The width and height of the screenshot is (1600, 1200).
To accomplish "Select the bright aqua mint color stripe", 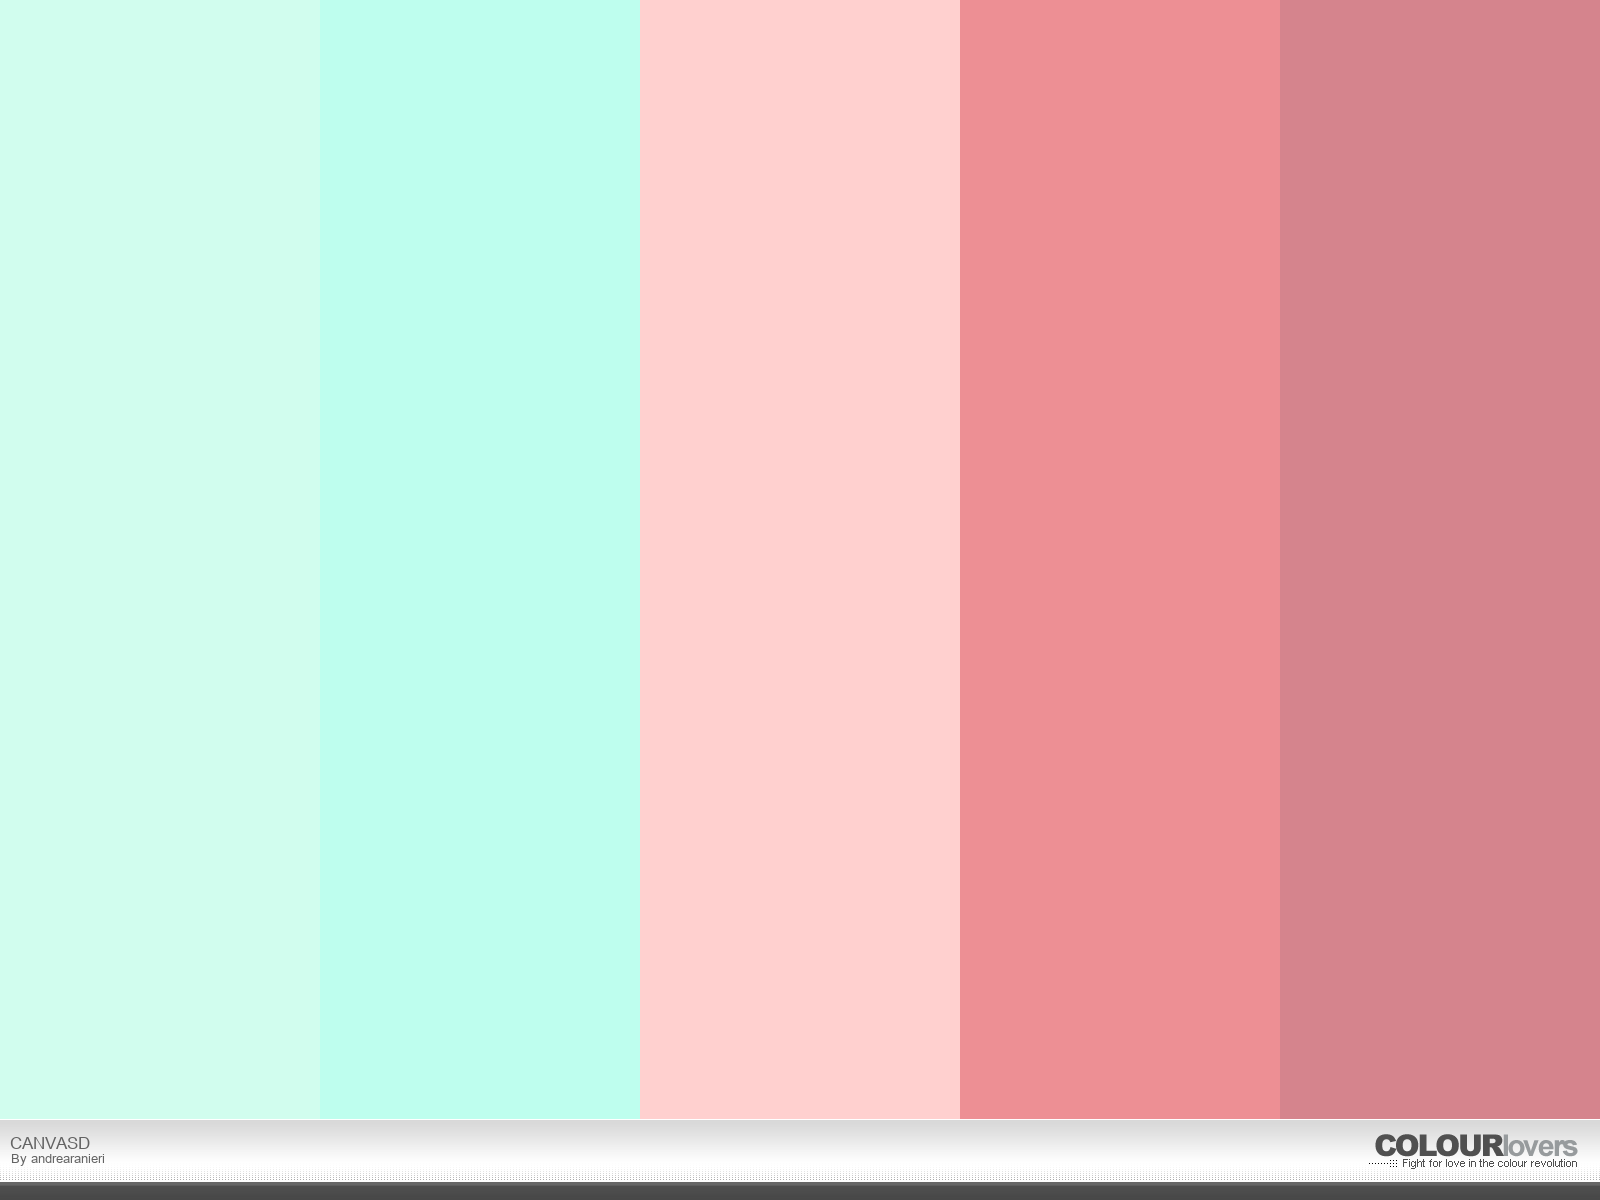I will pos(480,559).
